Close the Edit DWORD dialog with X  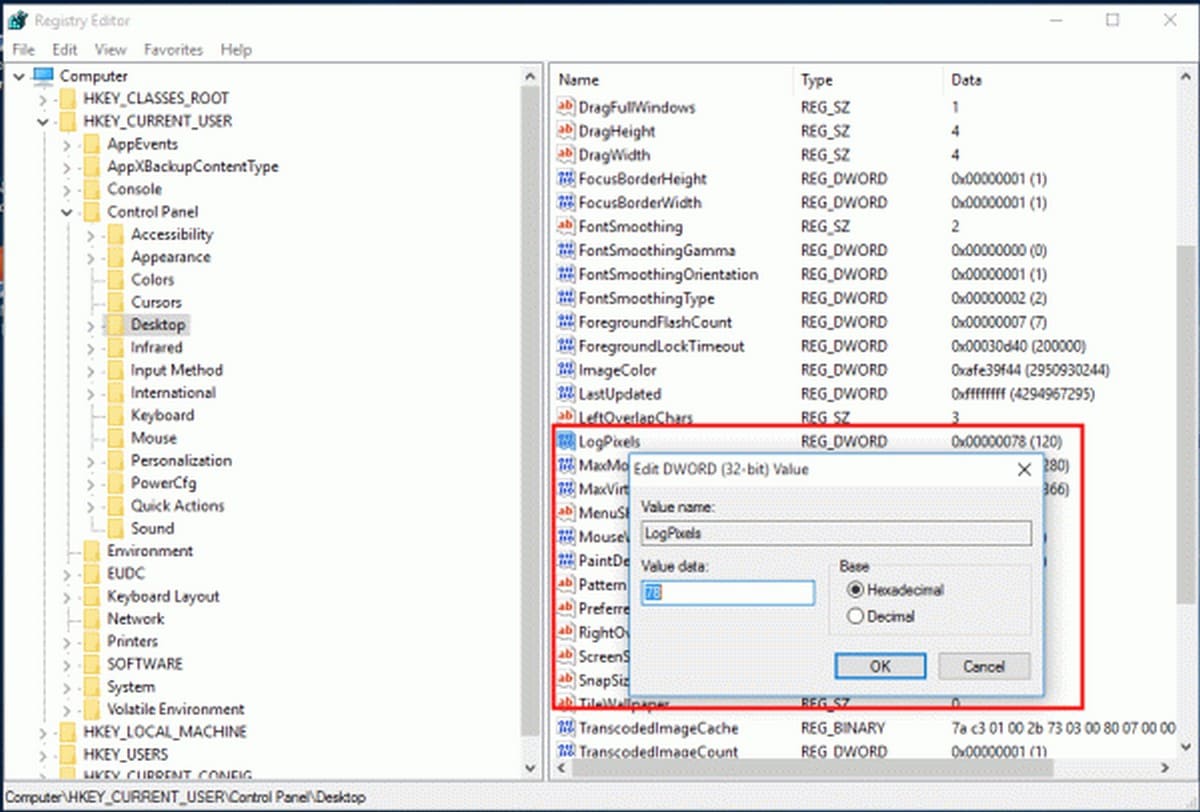(x=1023, y=469)
